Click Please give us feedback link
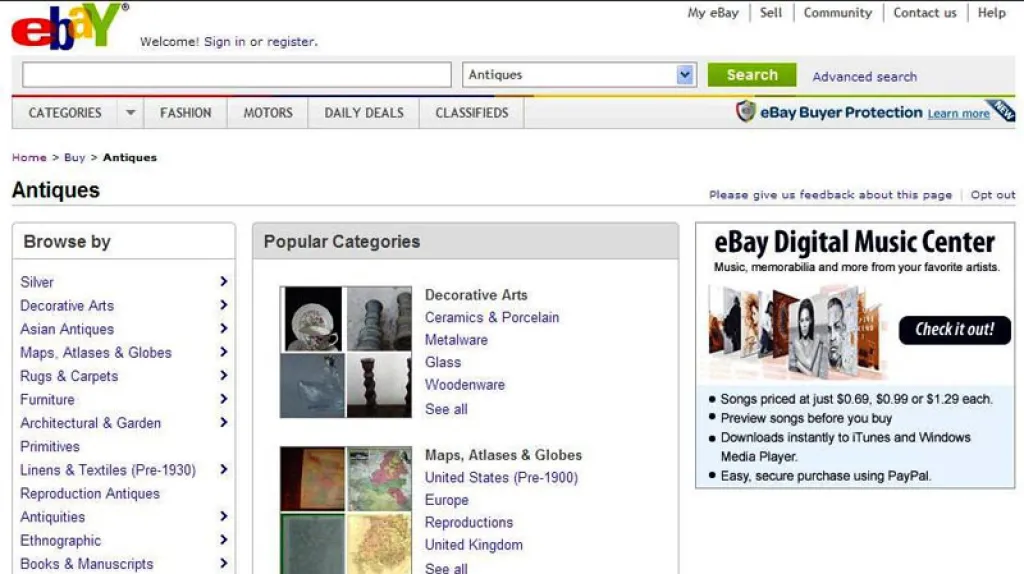 click(x=830, y=195)
